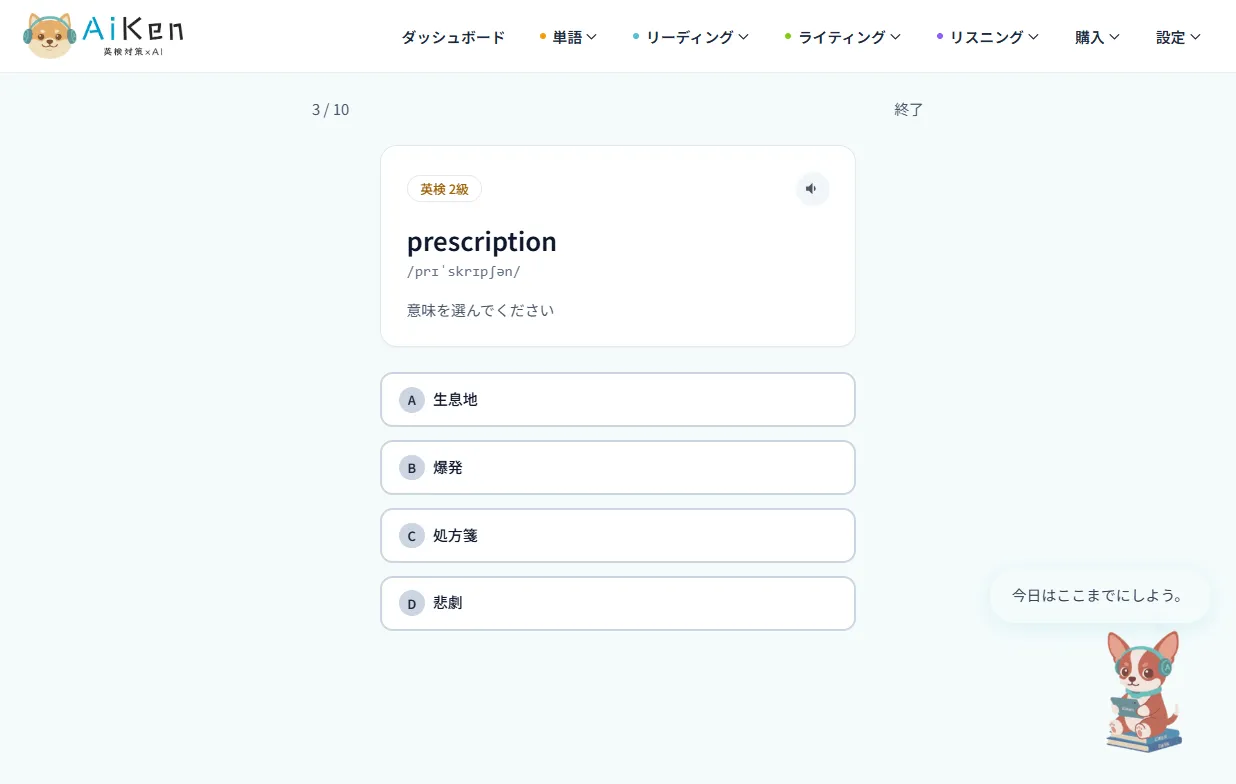Click the circle A answer badge
1236x784 pixels.
click(x=412, y=400)
